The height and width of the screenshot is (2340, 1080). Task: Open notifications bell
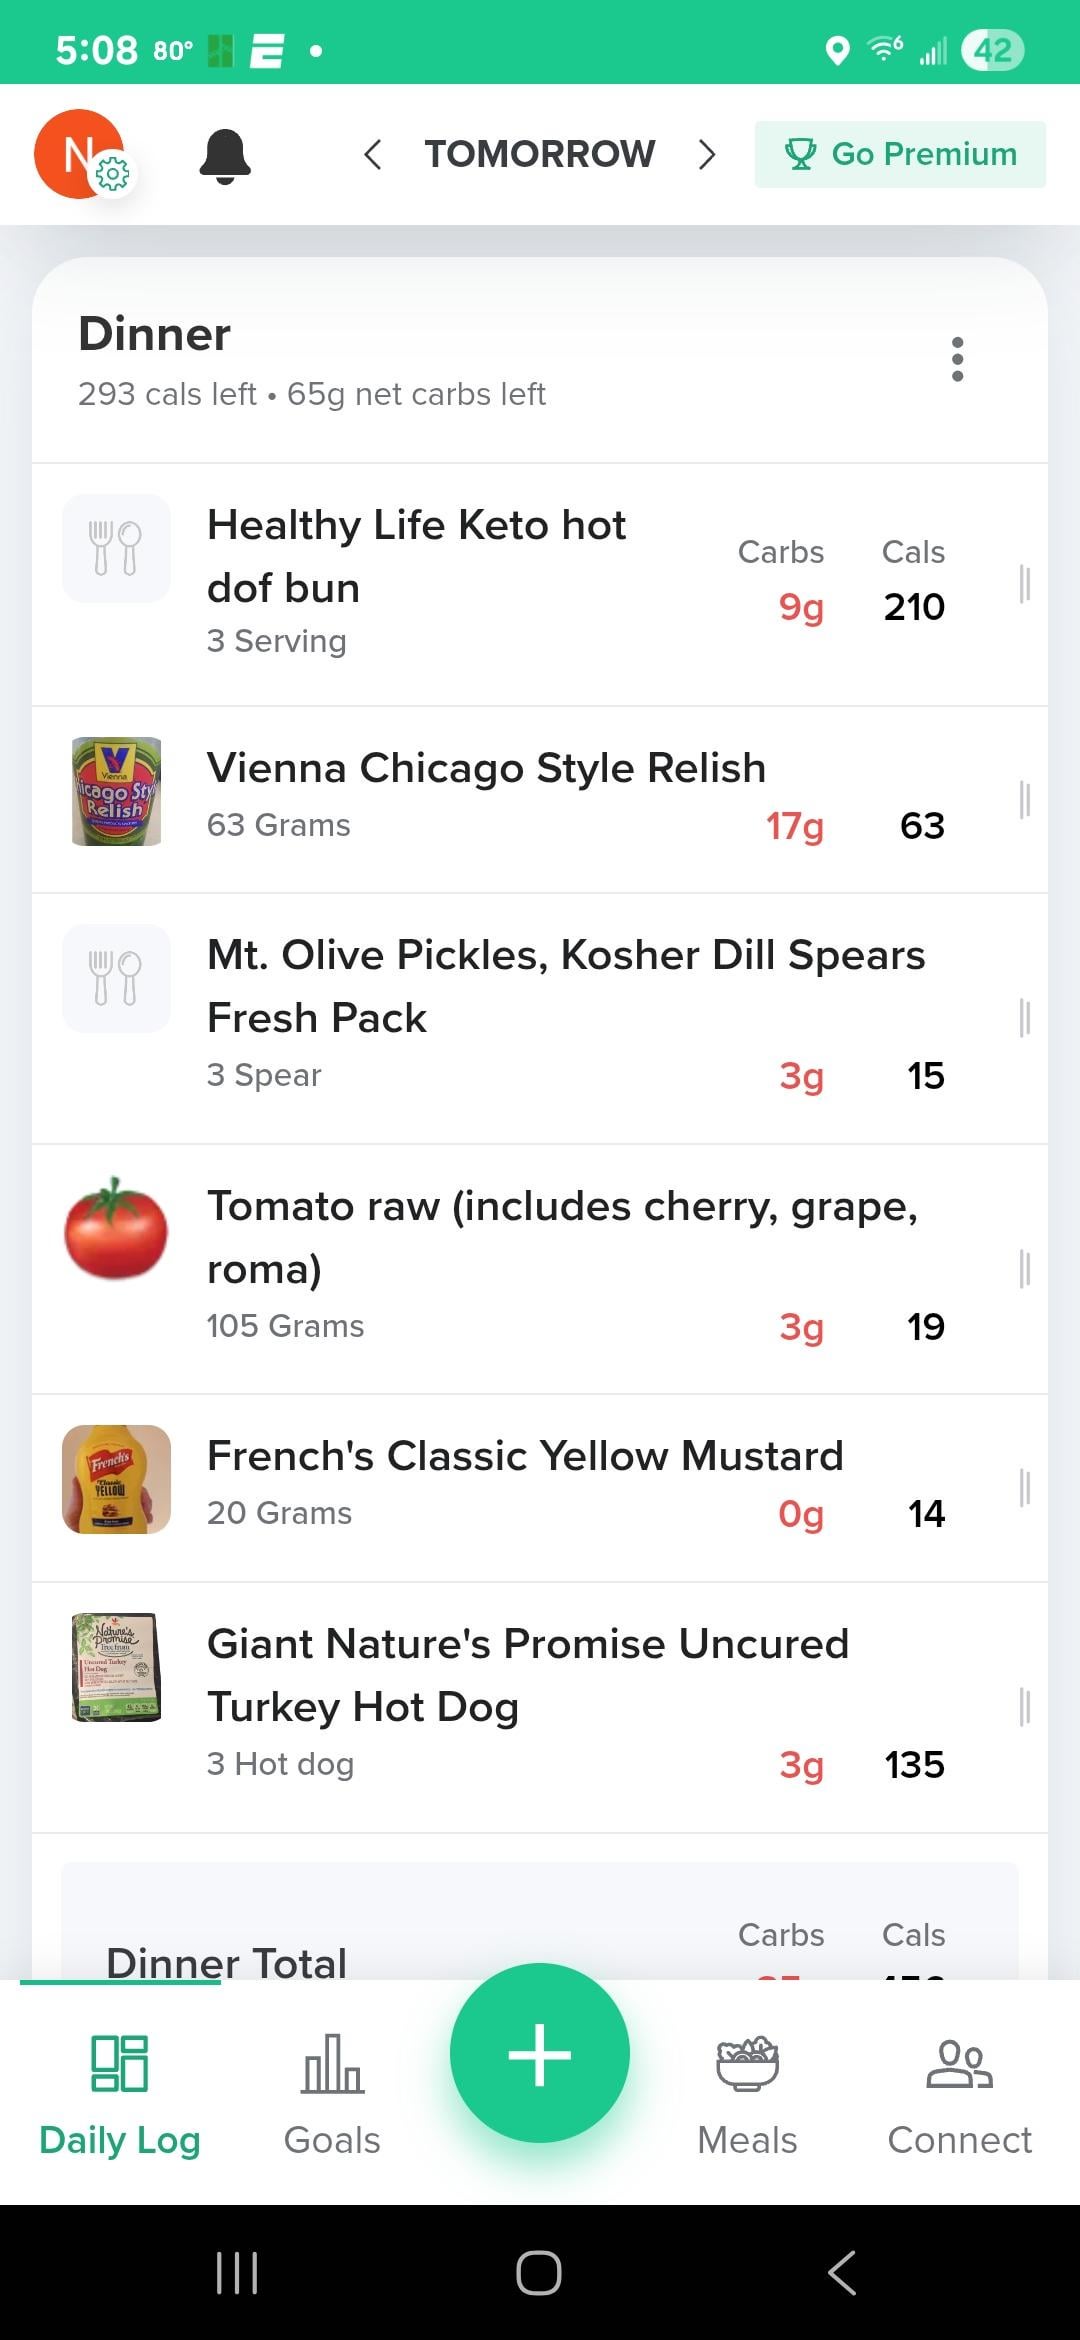point(225,156)
